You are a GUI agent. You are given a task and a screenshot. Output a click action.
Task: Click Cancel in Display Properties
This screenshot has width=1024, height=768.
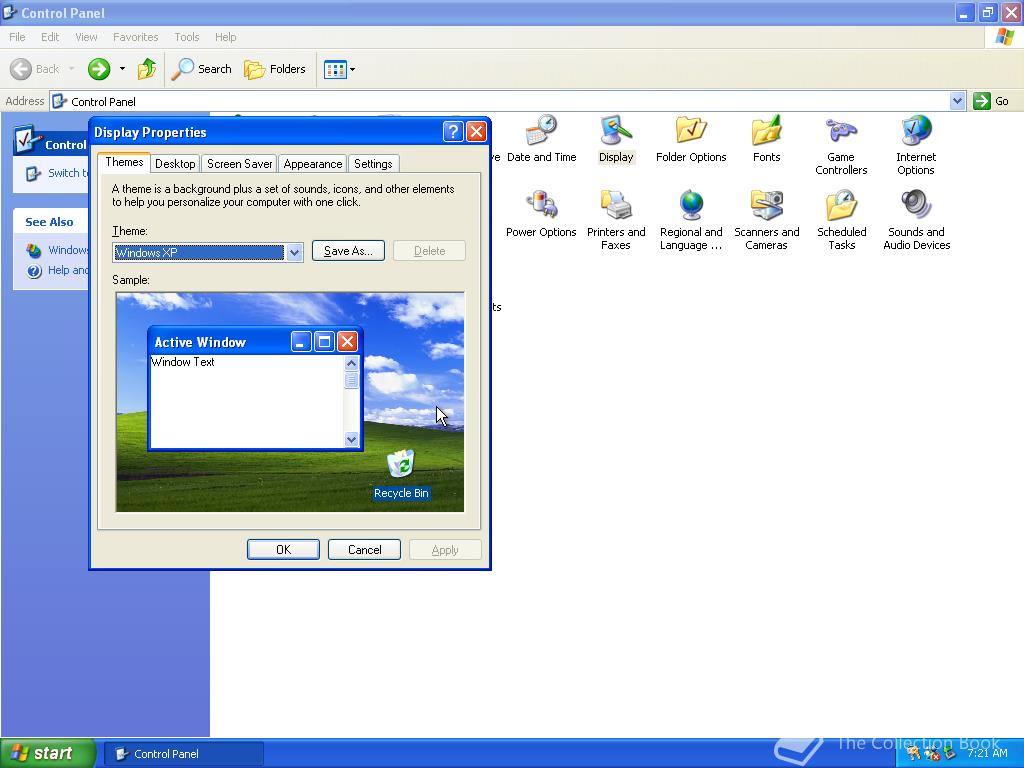pyautogui.click(x=364, y=550)
